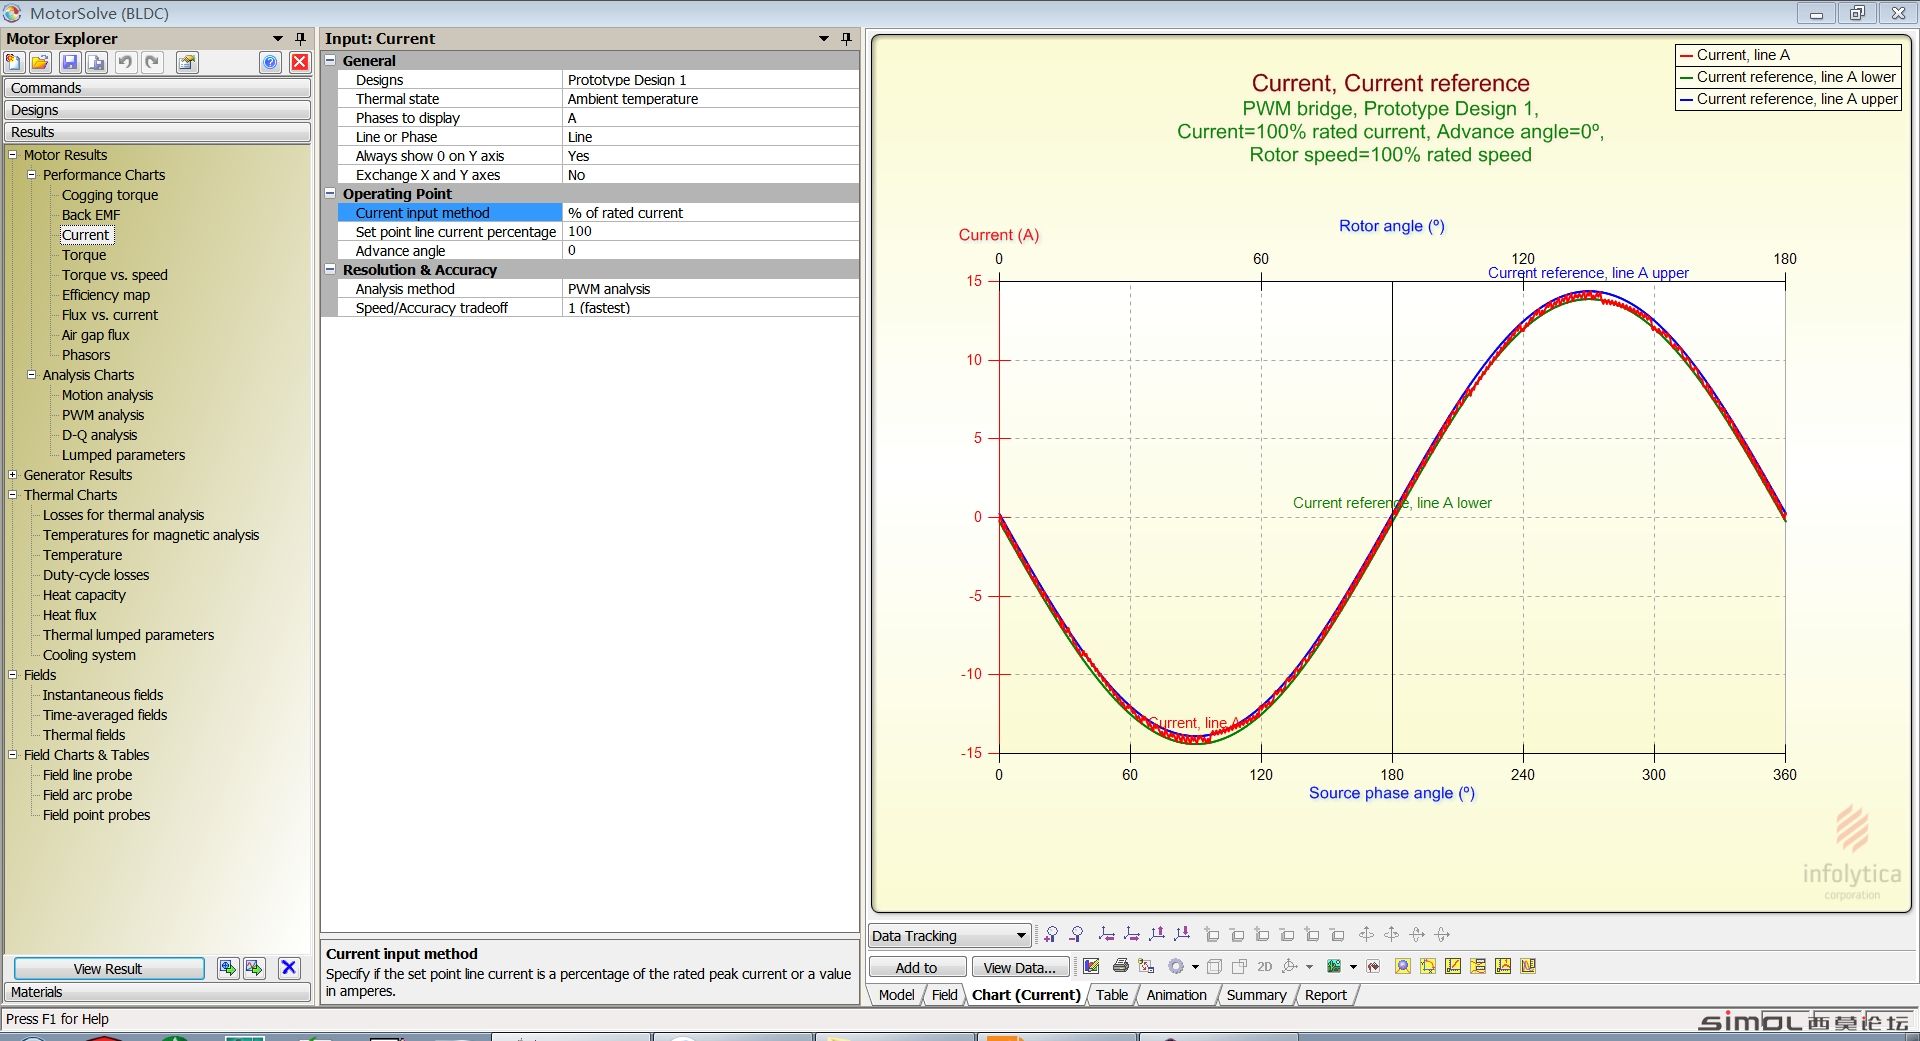Click the open folder icon in Motor Explorer

[x=40, y=63]
